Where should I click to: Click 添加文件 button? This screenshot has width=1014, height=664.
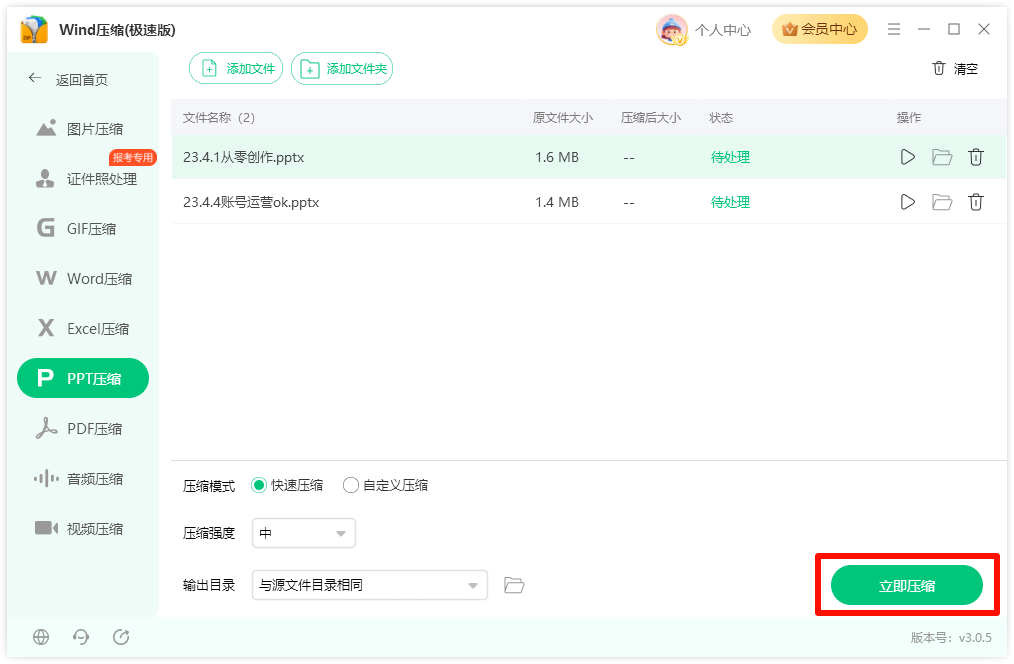click(x=236, y=69)
